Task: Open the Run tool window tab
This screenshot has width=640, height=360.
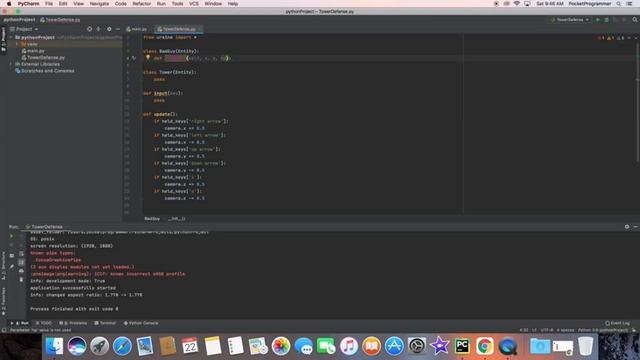Action: tap(20, 323)
